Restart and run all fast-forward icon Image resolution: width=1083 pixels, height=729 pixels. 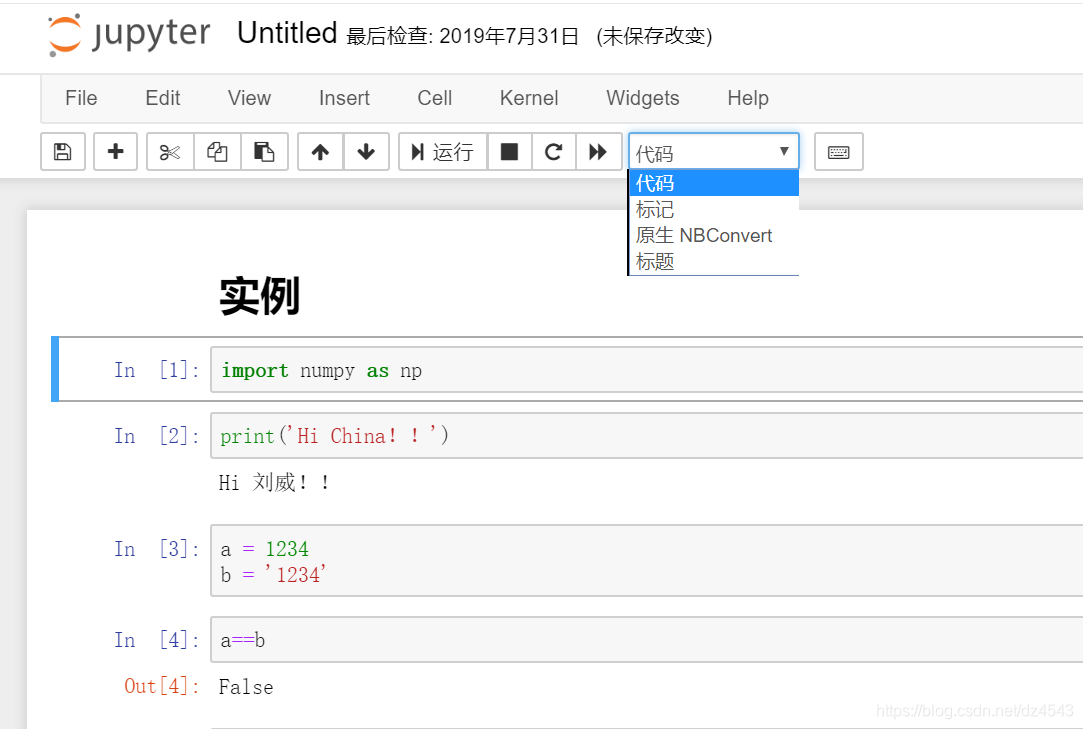tap(598, 151)
